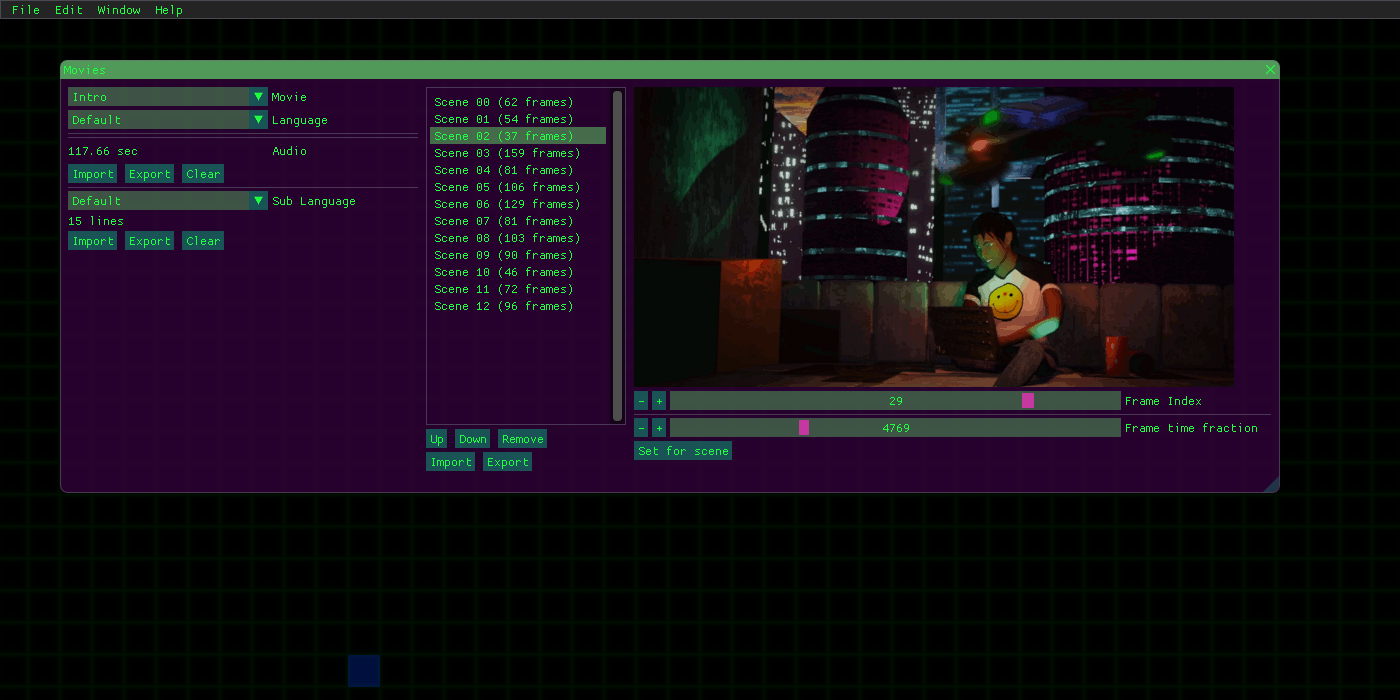Click Export button under Audio
1400x700 pixels.
(150, 174)
